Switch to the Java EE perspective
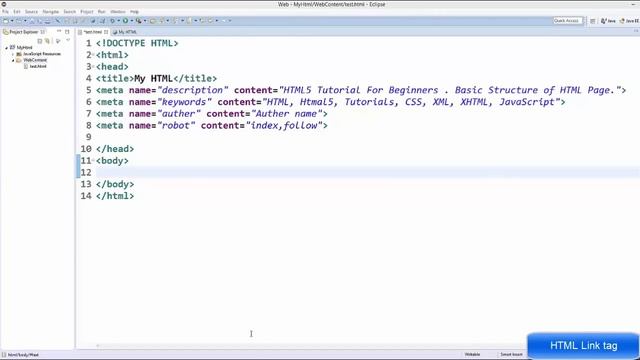 pyautogui.click(x=629, y=21)
